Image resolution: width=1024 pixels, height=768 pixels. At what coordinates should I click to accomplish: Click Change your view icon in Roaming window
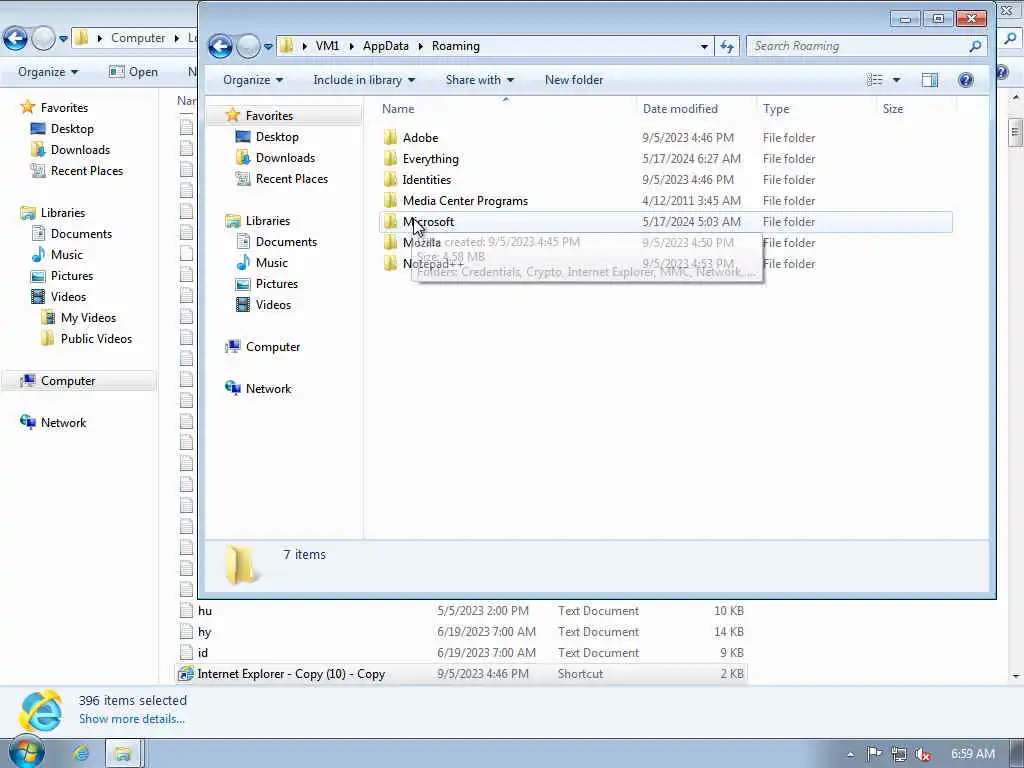click(874, 80)
